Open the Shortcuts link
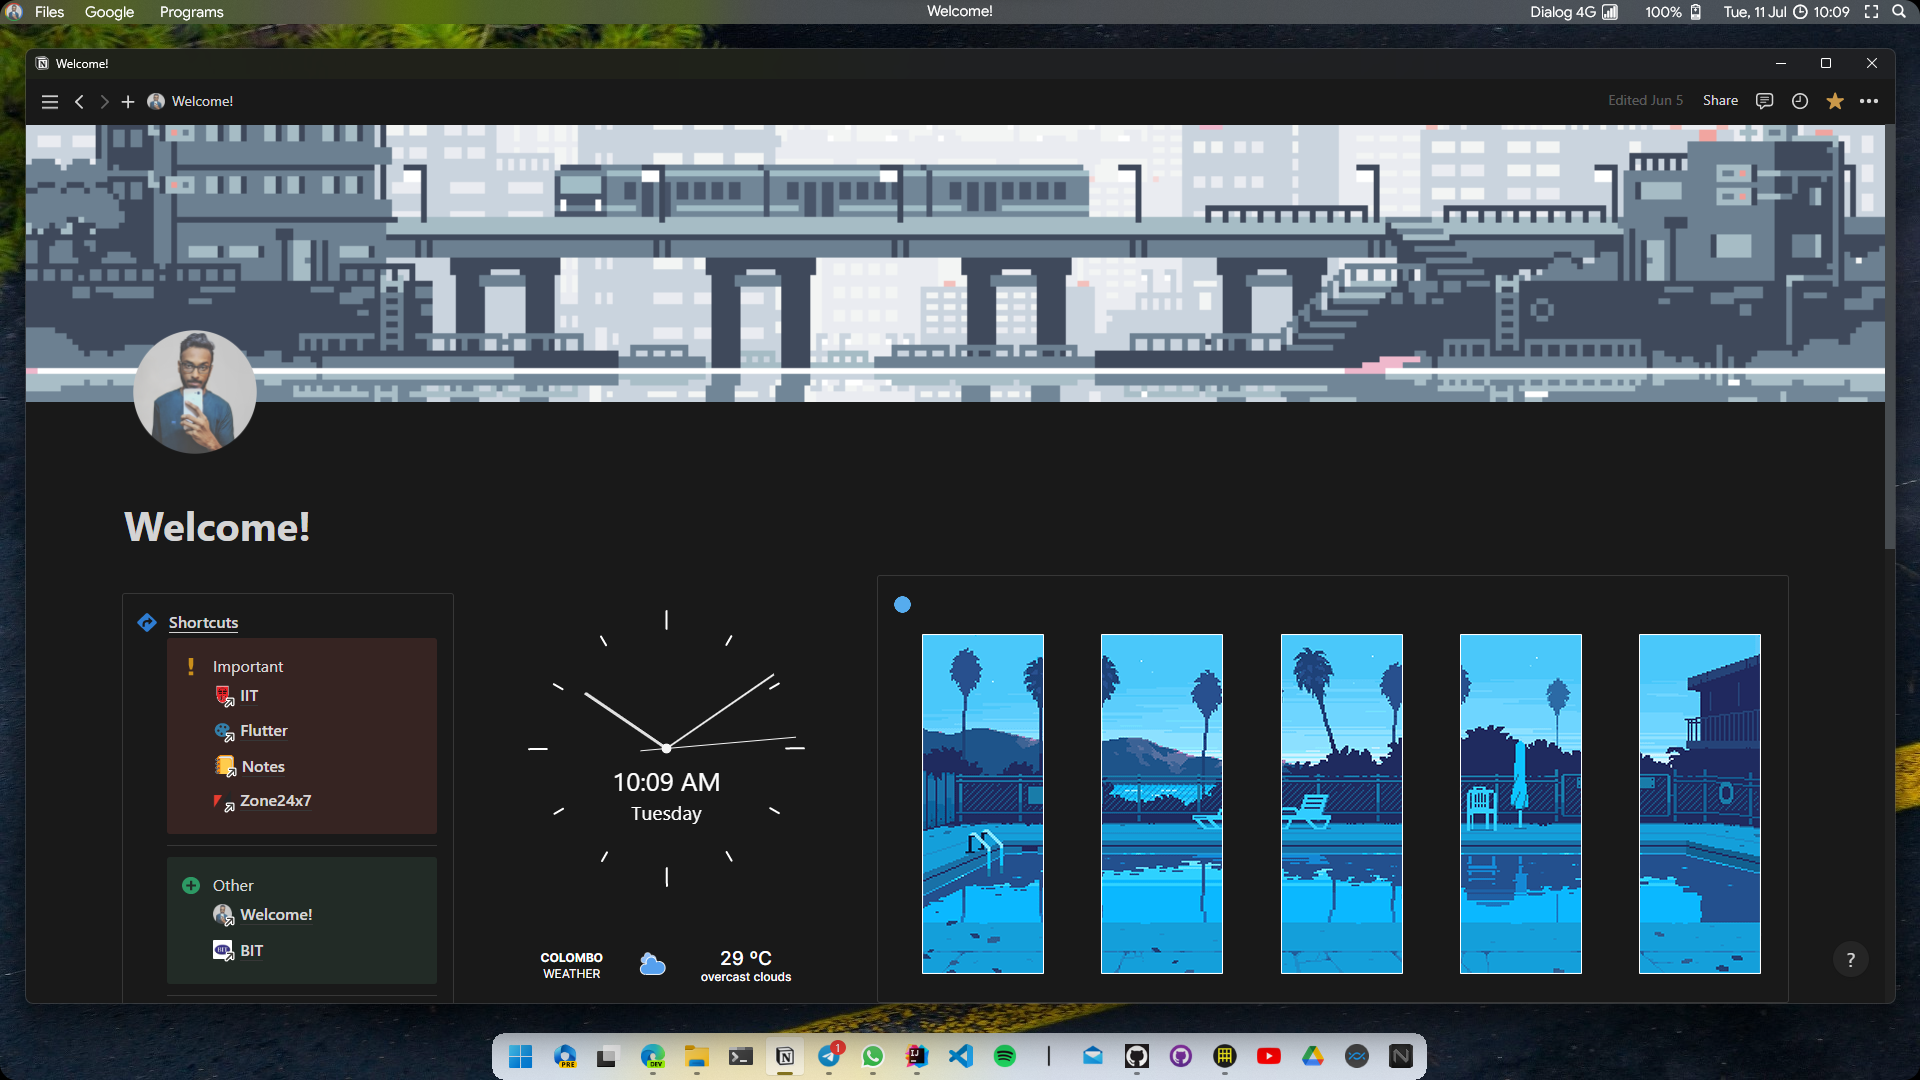Screen dimensions: 1920x1080 [203, 622]
